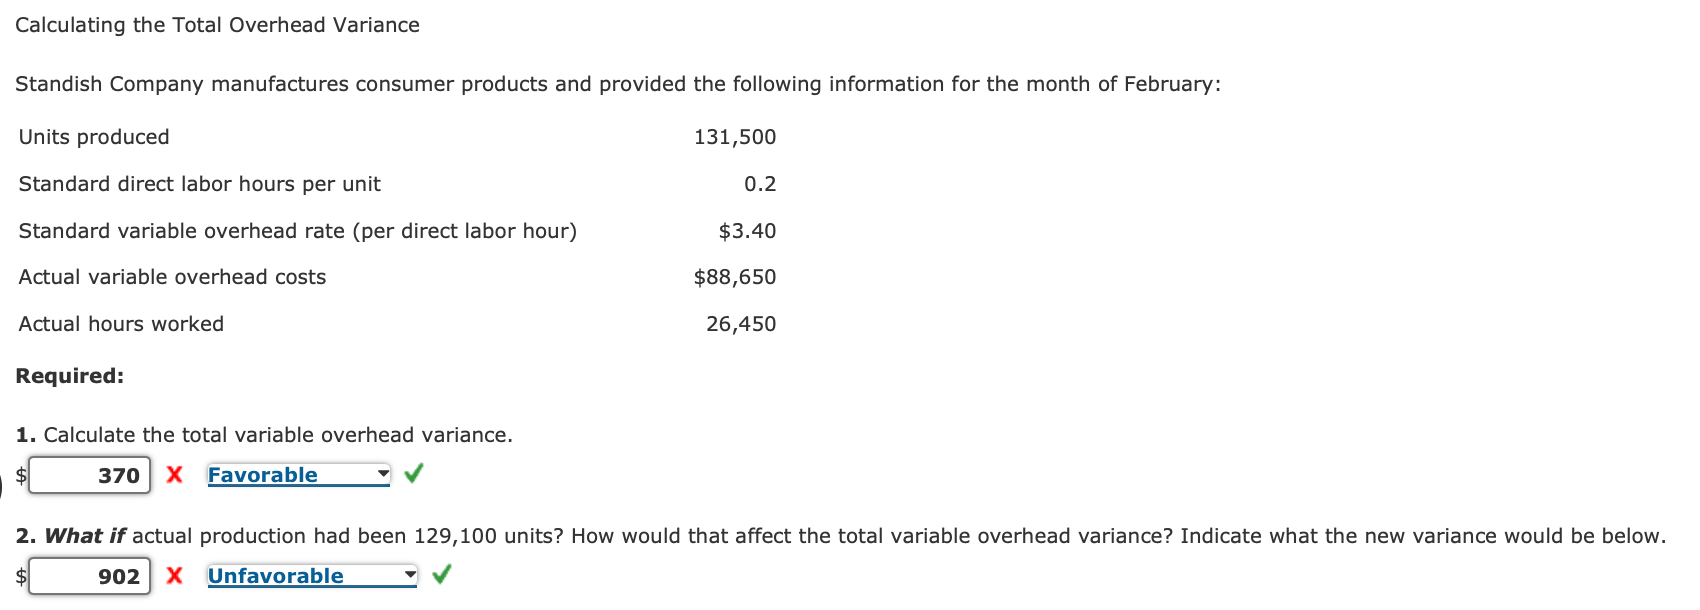The image size is (1700, 610).
Task: Click the question 1 instruction text
Action: [x=265, y=434]
